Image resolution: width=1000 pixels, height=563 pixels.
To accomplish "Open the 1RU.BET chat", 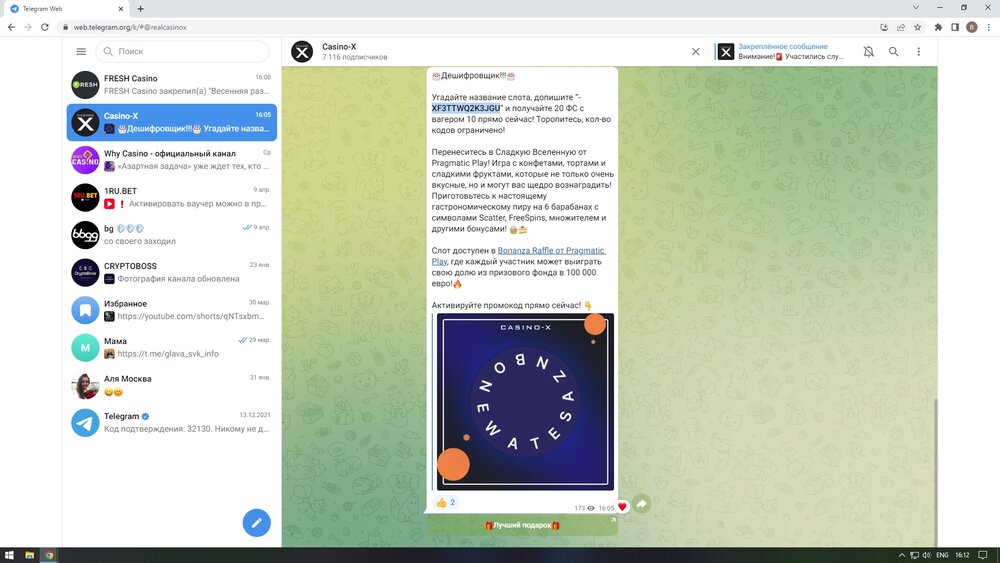I will pyautogui.click(x=172, y=198).
